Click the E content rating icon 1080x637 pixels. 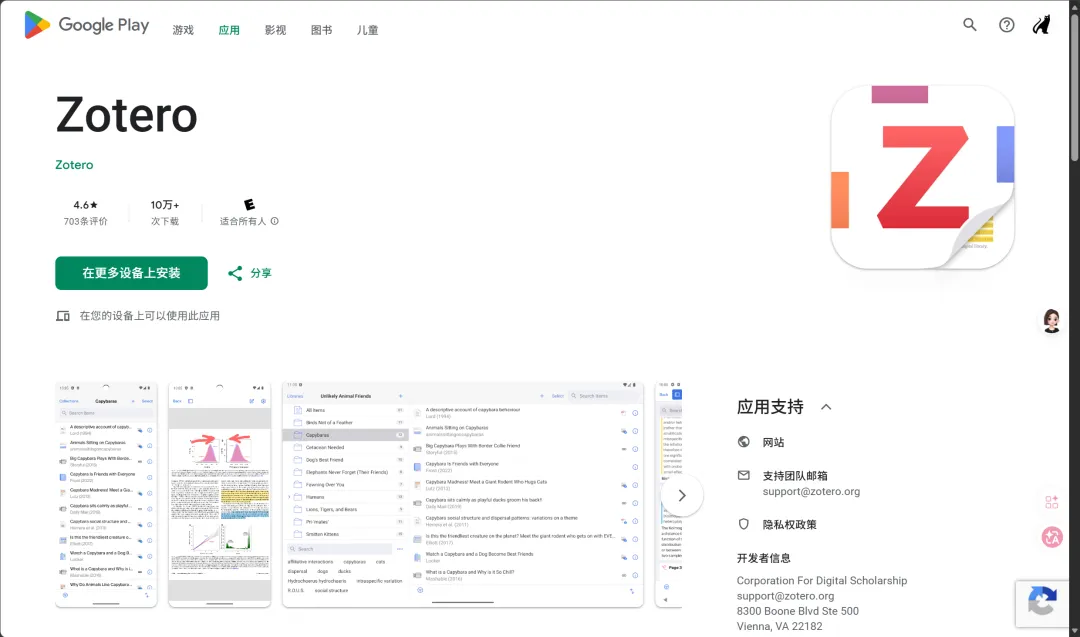pyautogui.click(x=249, y=205)
